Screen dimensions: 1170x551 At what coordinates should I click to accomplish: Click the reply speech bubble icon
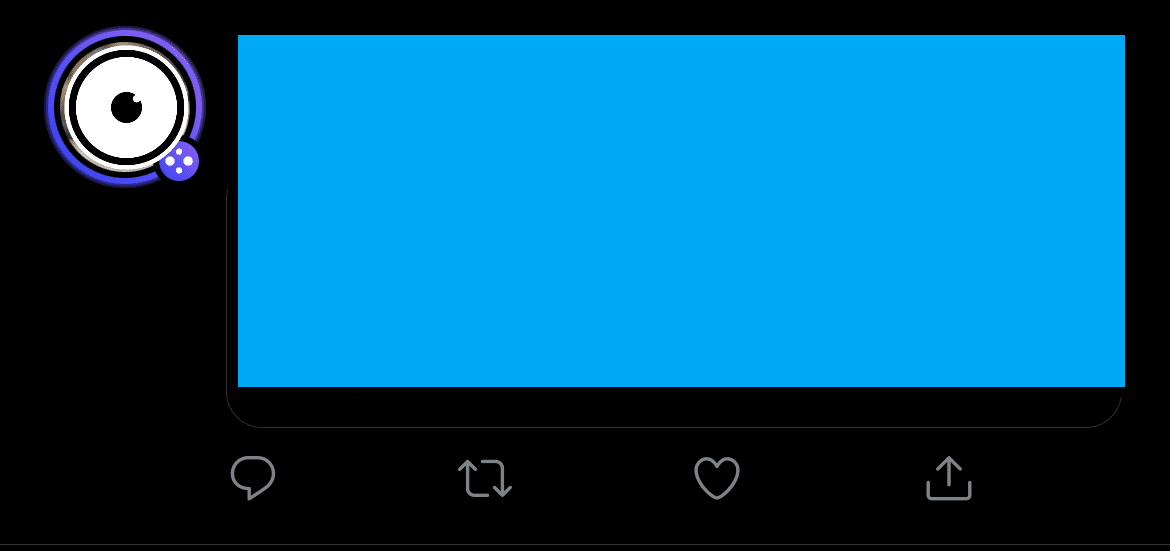click(253, 477)
